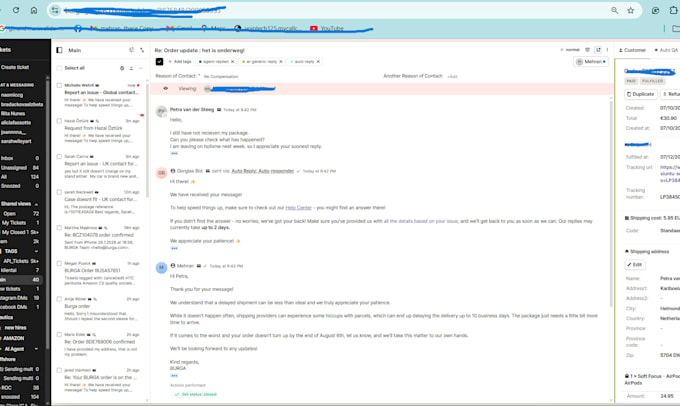Select the Sarah Cairns ticket checkbox
680x406 pixels.
click(59, 157)
